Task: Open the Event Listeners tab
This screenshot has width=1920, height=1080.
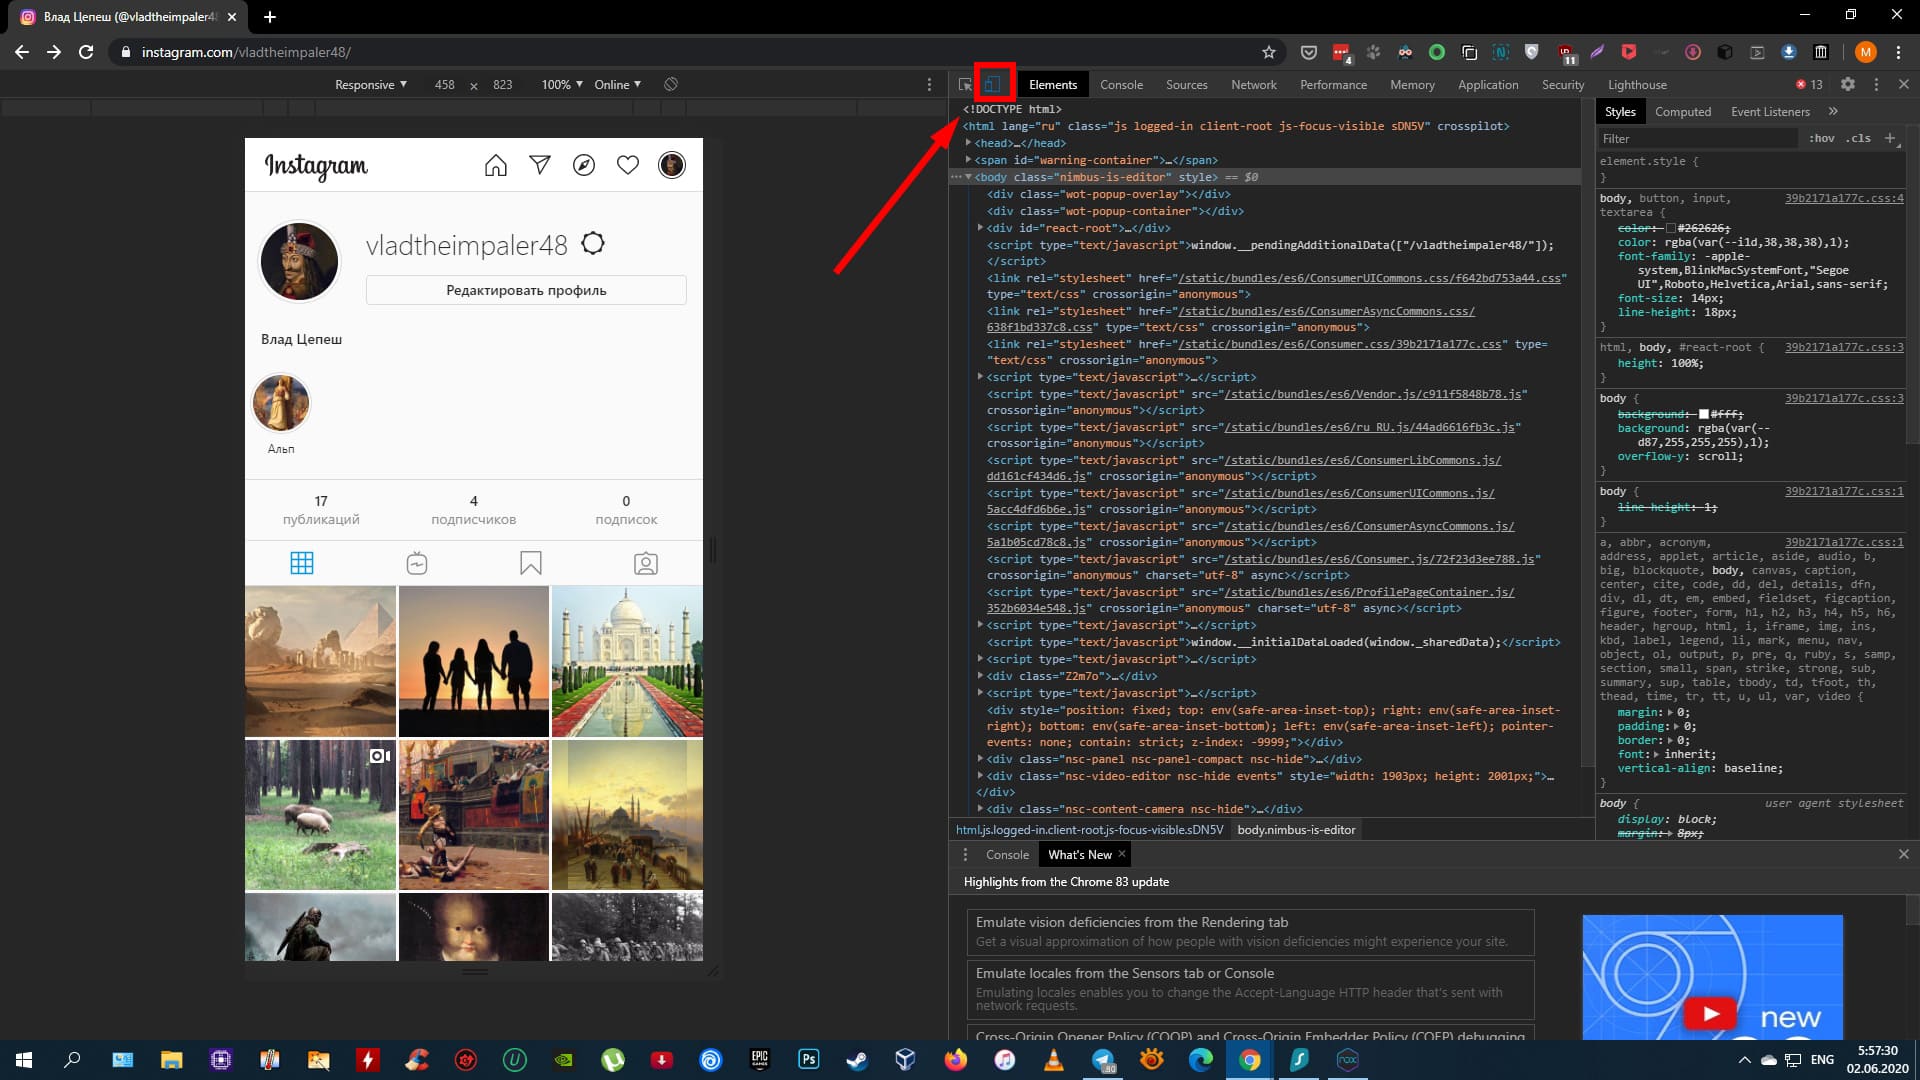Action: pyautogui.click(x=1770, y=111)
